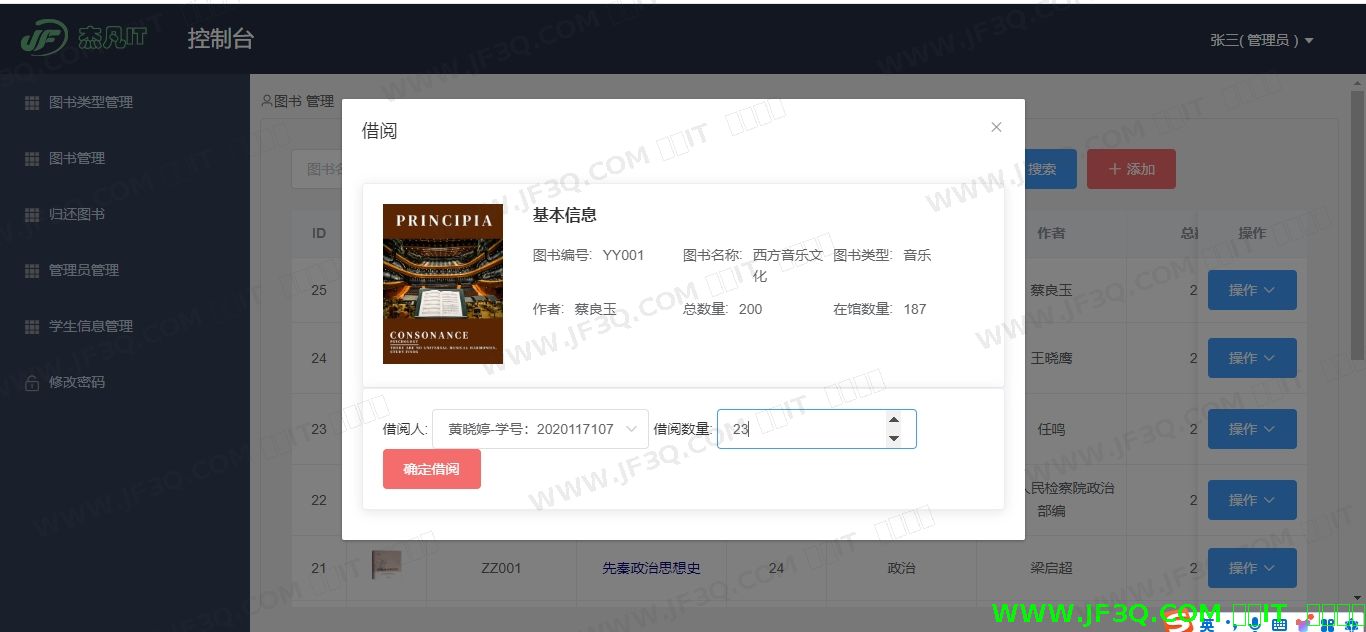Click the Sogou input method icon
Screen dimensions: 1366x632
(x=1180, y=624)
